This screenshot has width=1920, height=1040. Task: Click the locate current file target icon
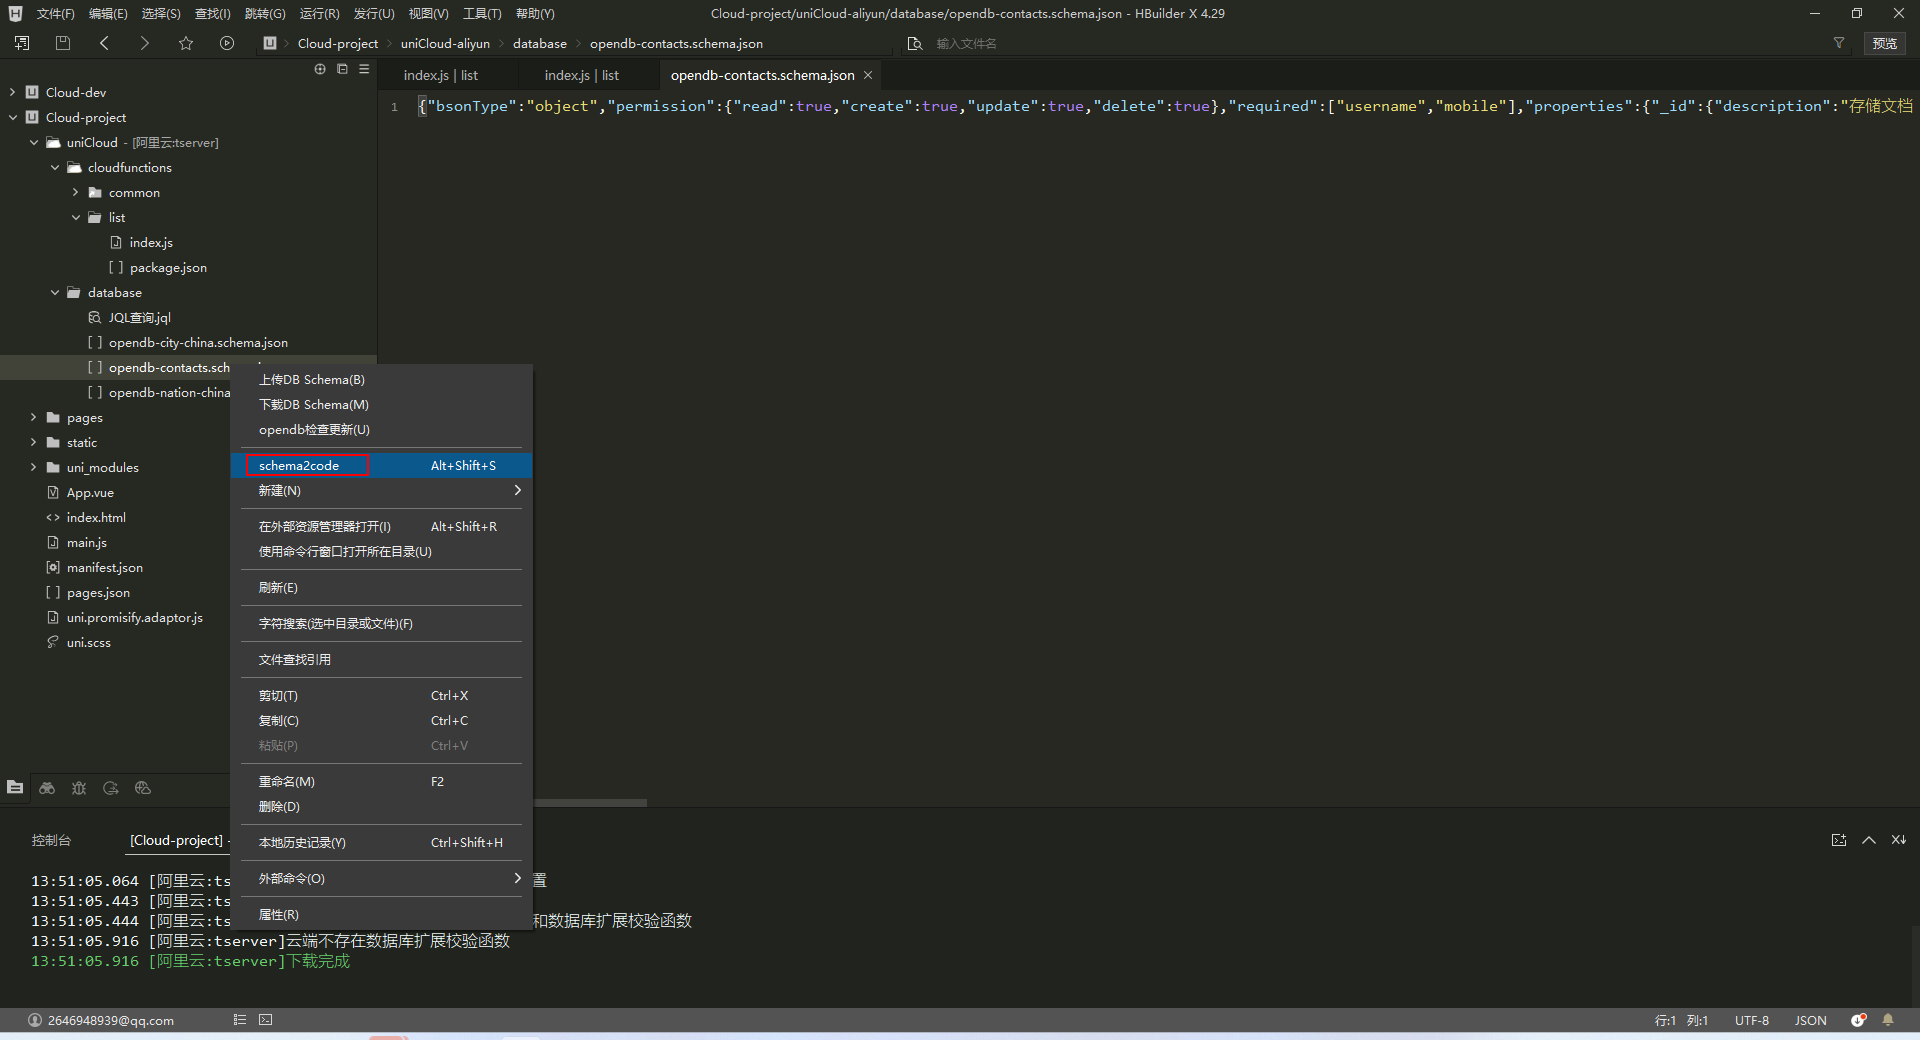pyautogui.click(x=320, y=69)
